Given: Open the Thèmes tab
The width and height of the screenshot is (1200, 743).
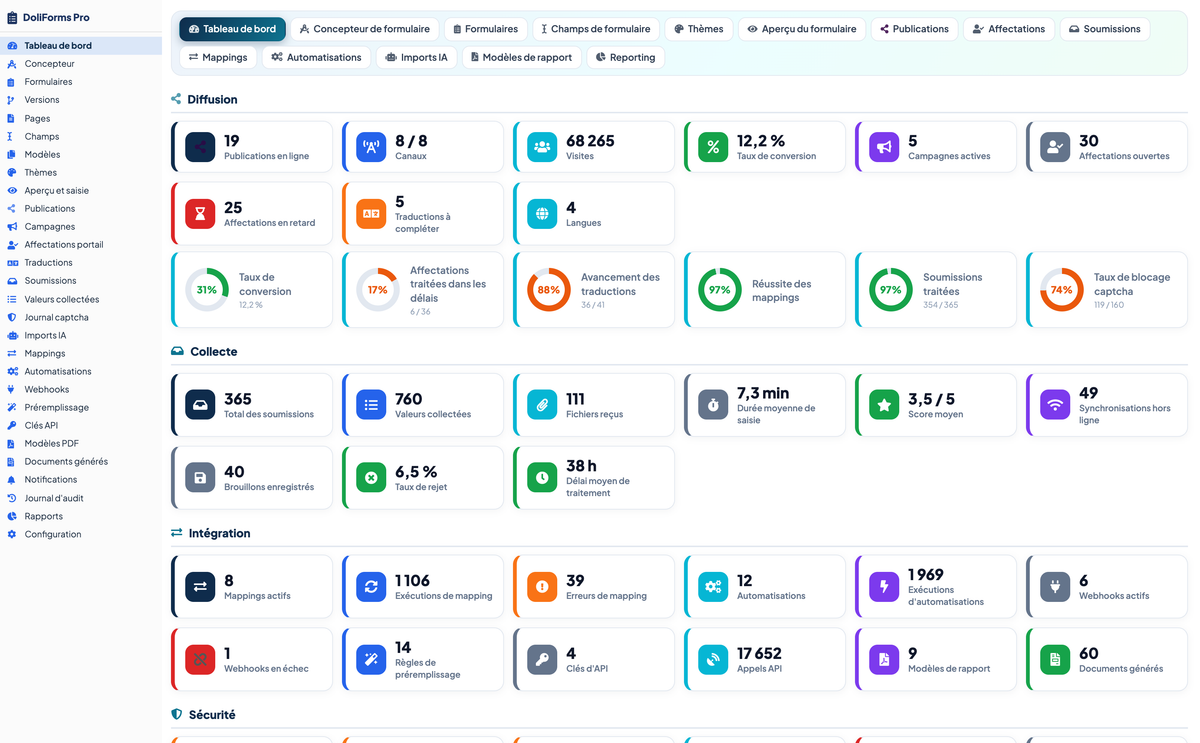Looking at the screenshot, I should [698, 29].
